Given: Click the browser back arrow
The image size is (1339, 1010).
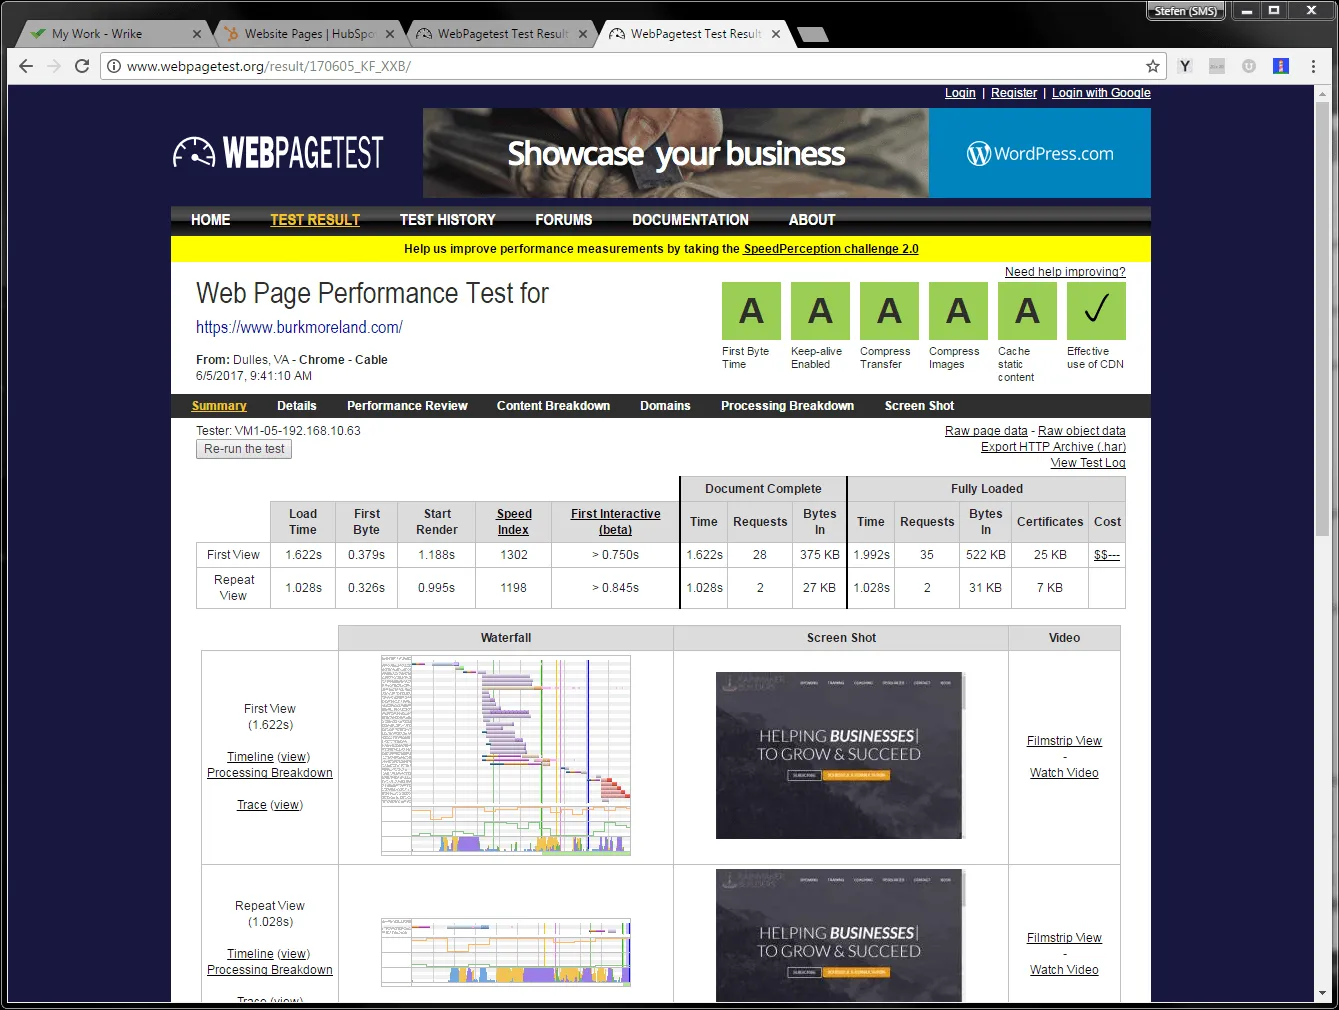Looking at the screenshot, I should click(x=26, y=66).
